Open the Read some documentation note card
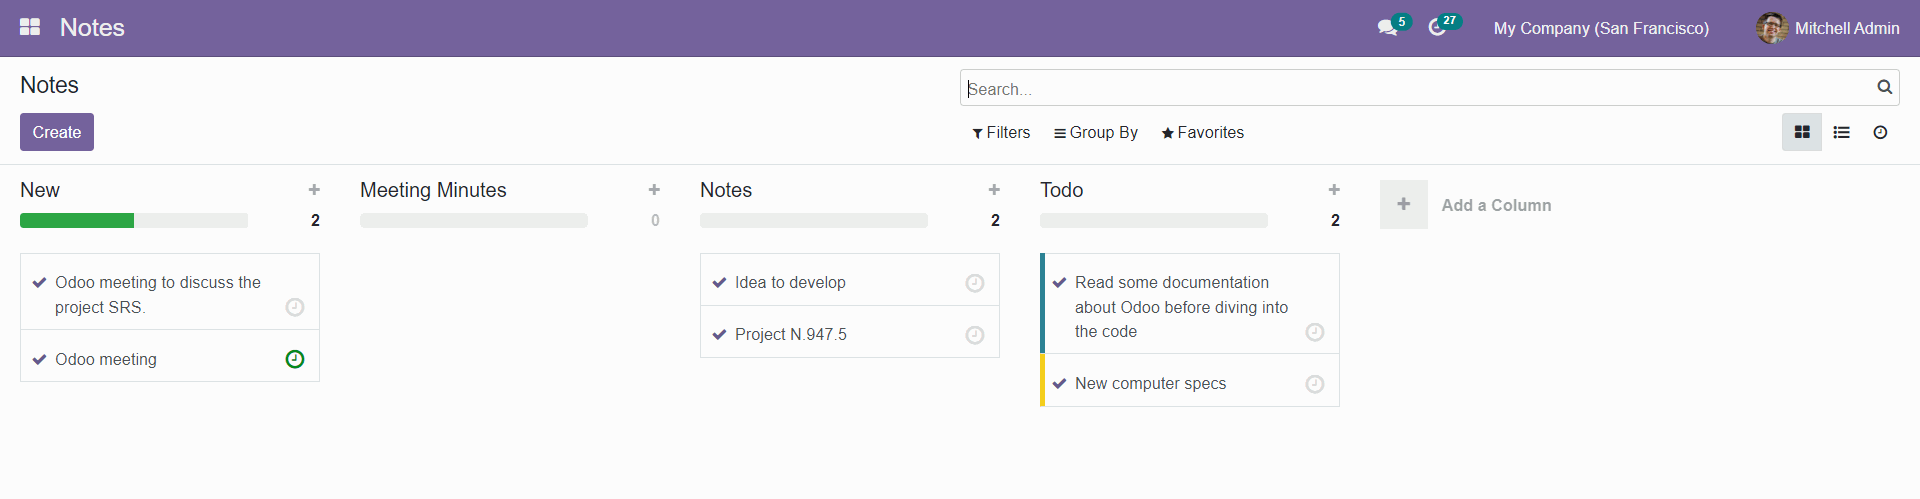The width and height of the screenshot is (1920, 499). 1190,304
